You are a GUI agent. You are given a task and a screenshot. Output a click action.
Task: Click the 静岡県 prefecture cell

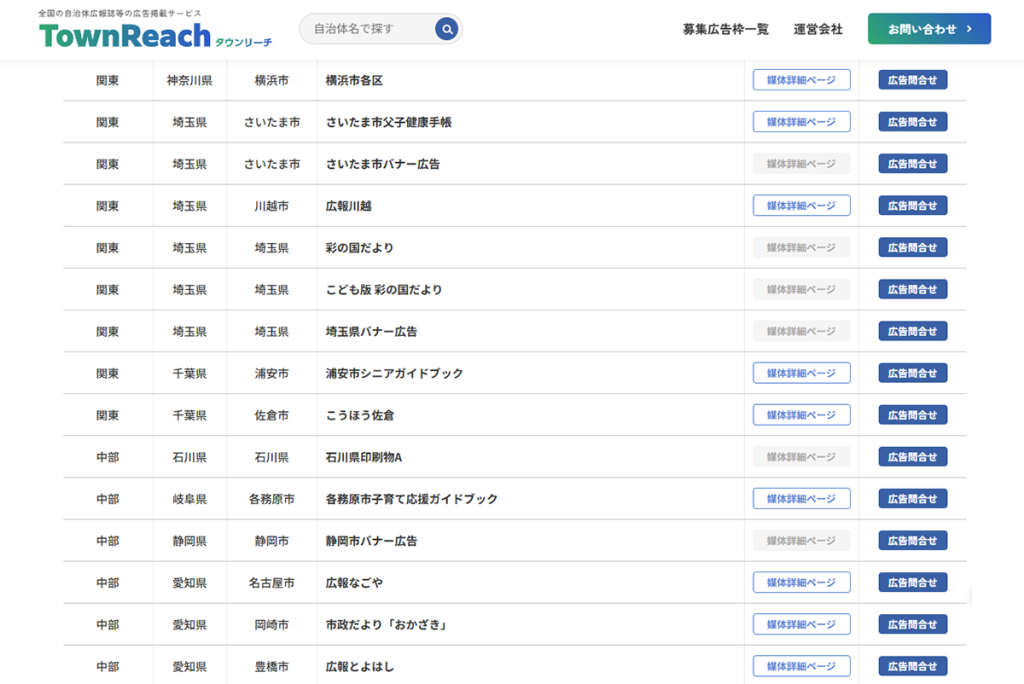(189, 541)
